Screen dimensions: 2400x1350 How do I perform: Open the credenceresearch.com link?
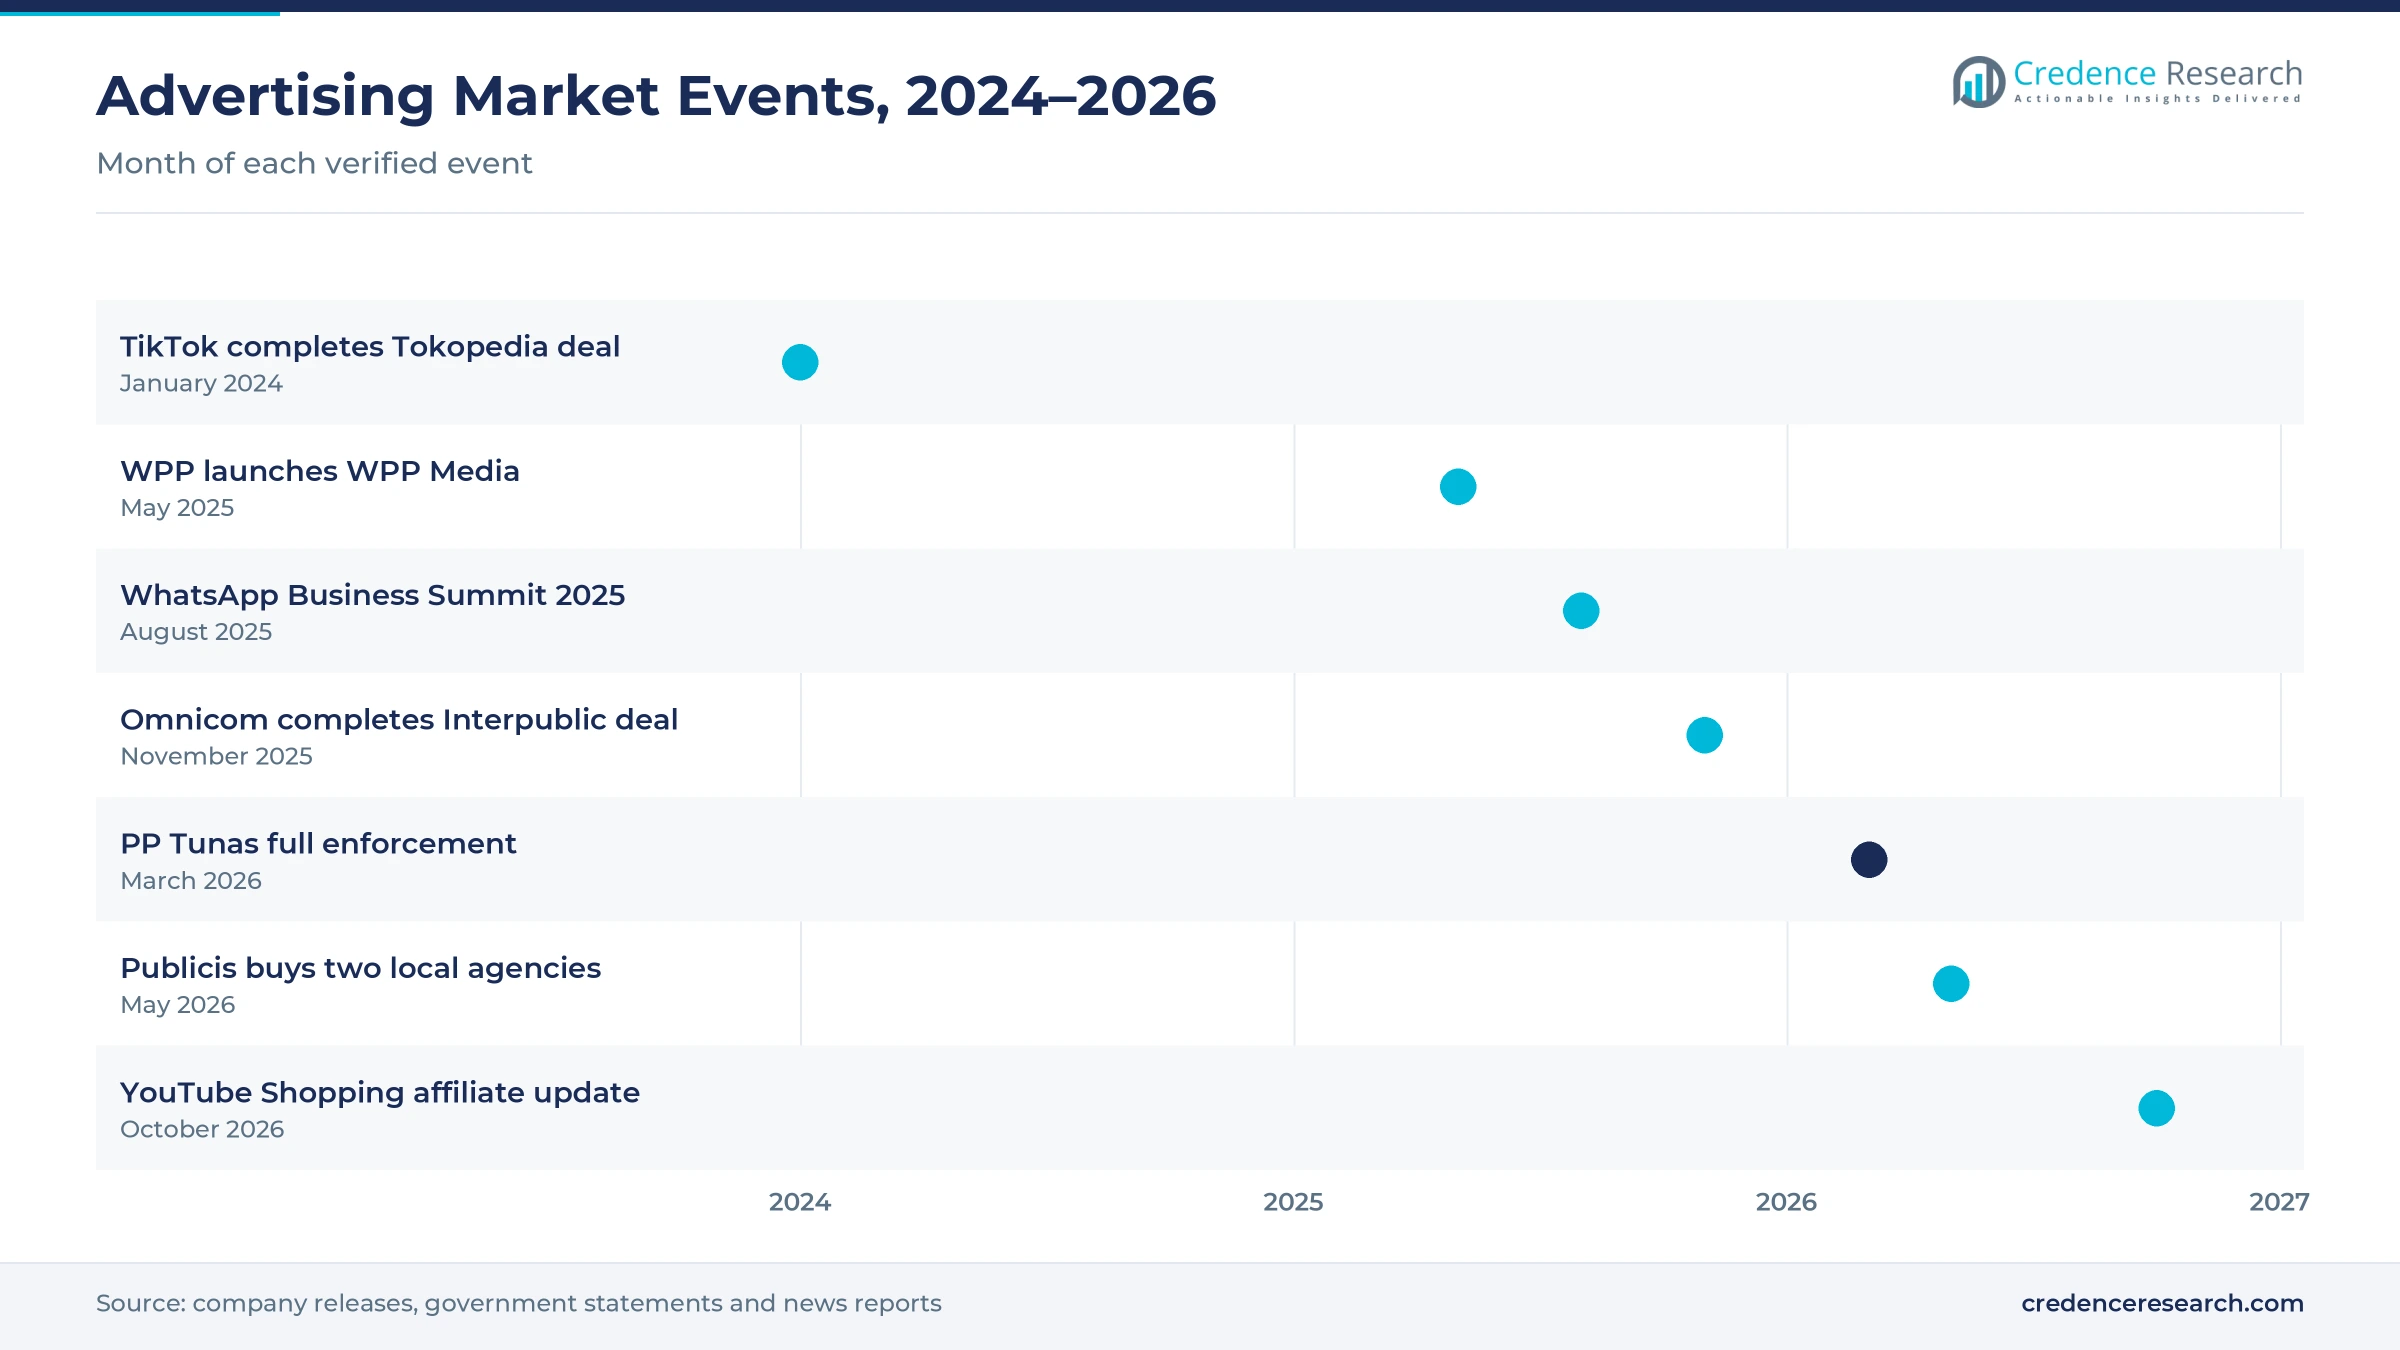[x=2162, y=1303]
